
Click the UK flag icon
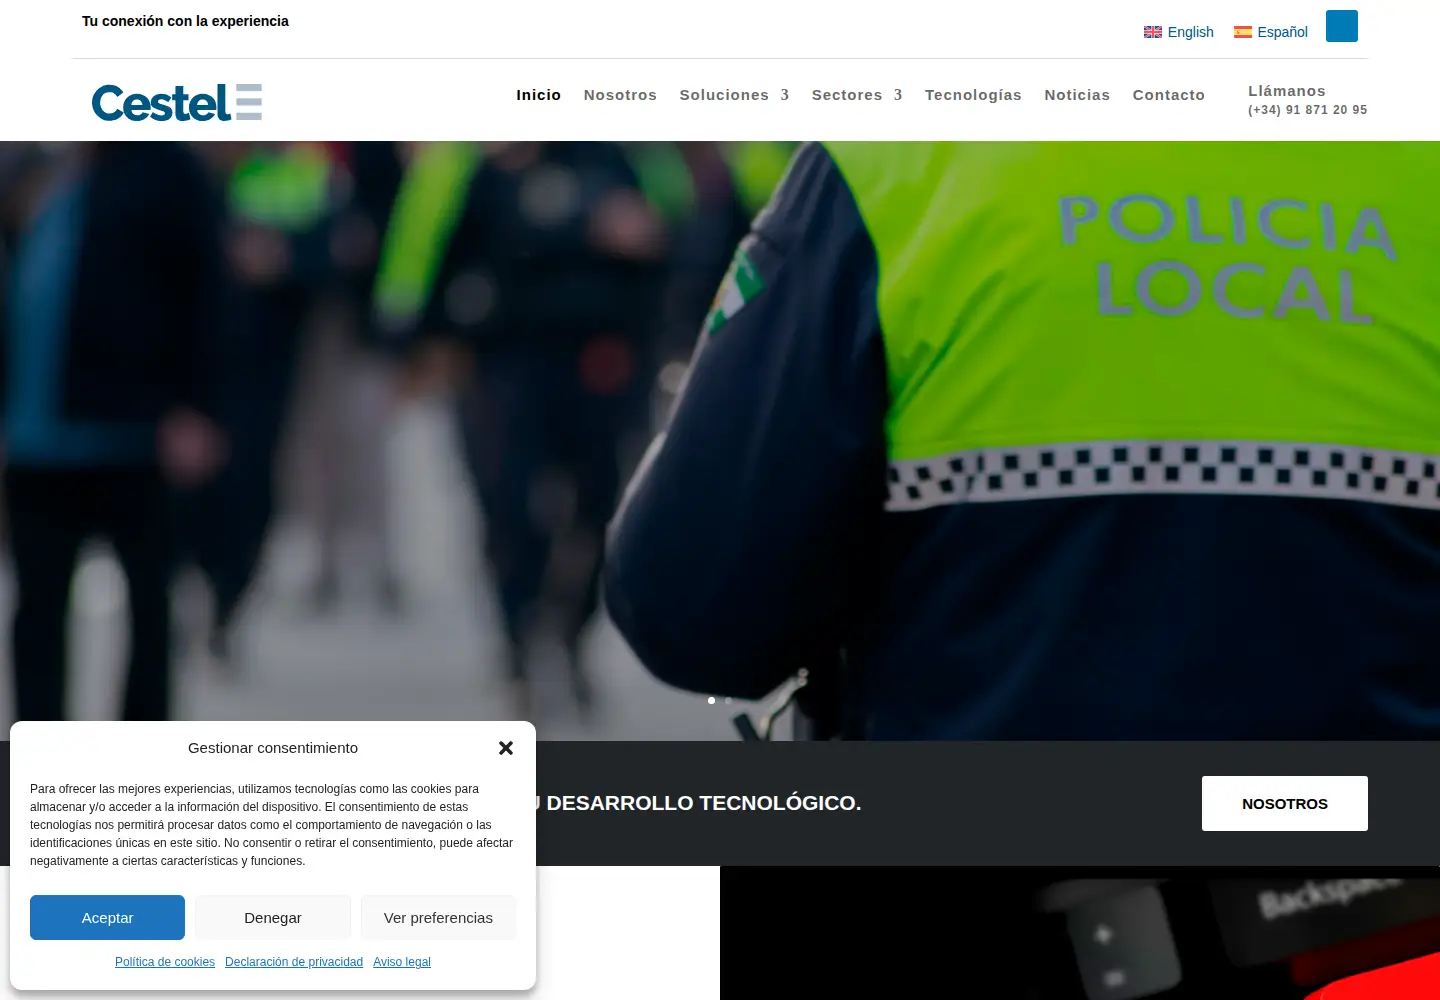point(1153,32)
